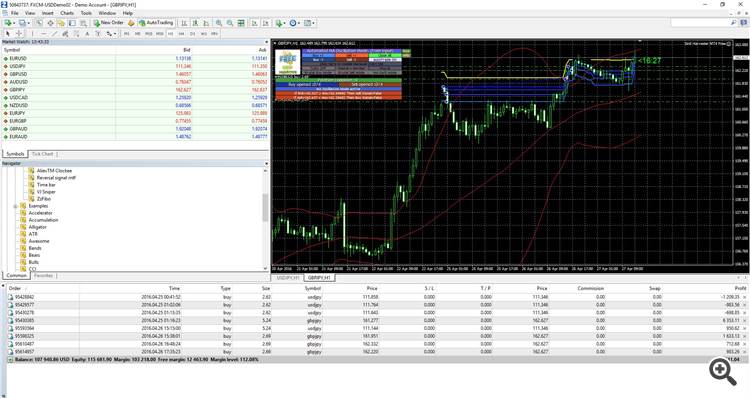Select the ZzFibo indicator in Navigator

44,199
